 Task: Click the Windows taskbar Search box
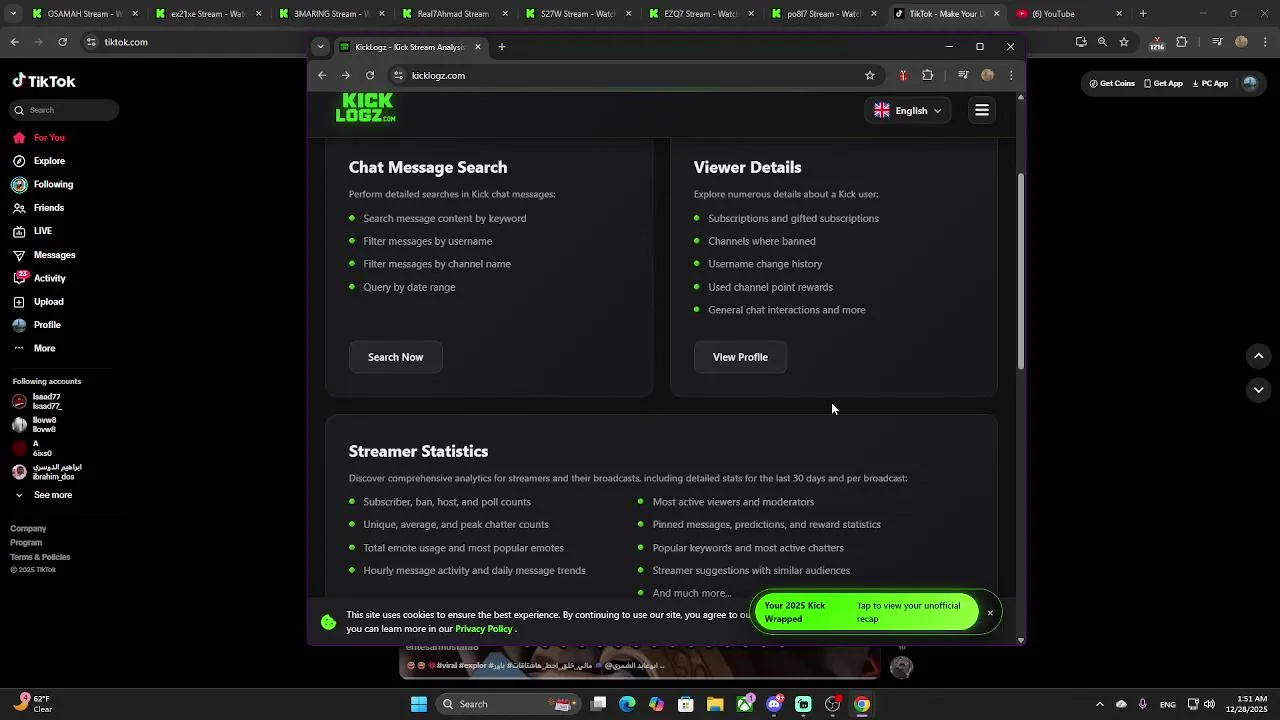[x=508, y=704]
